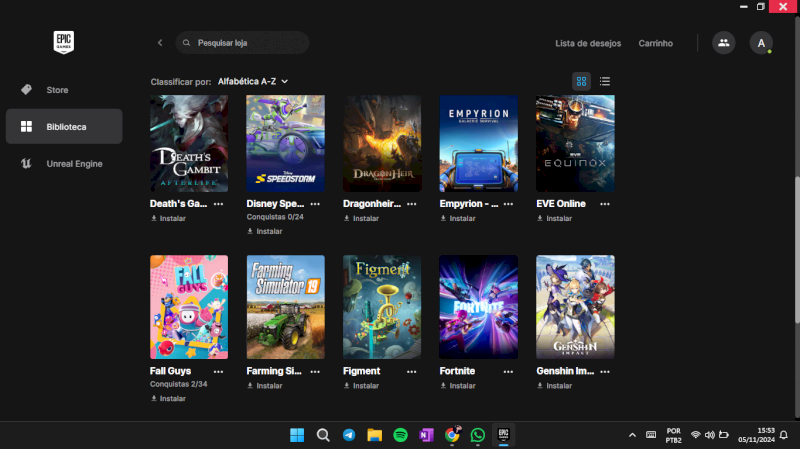Switch to grid view layout
Screen dimensions: 800x449
click(581, 81)
